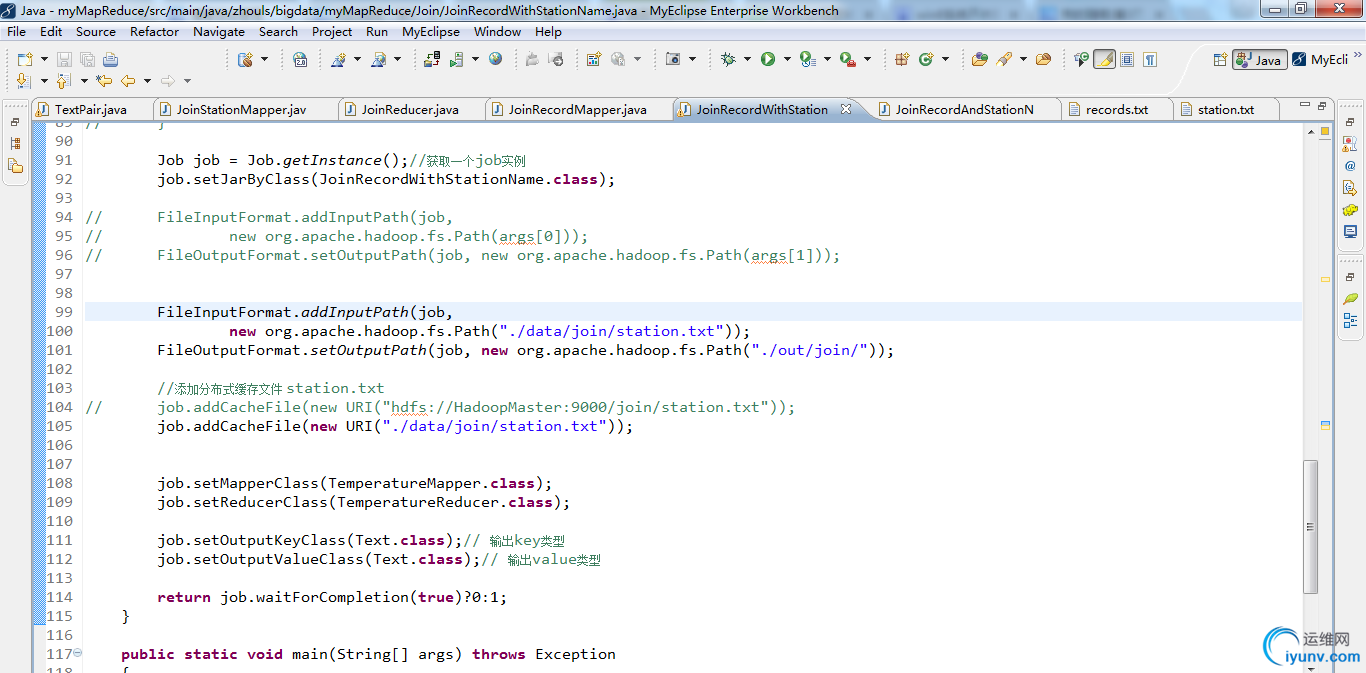The width and height of the screenshot is (1366, 673).
Task: Click the Next Annotation arrow icon
Action: (x=24, y=80)
